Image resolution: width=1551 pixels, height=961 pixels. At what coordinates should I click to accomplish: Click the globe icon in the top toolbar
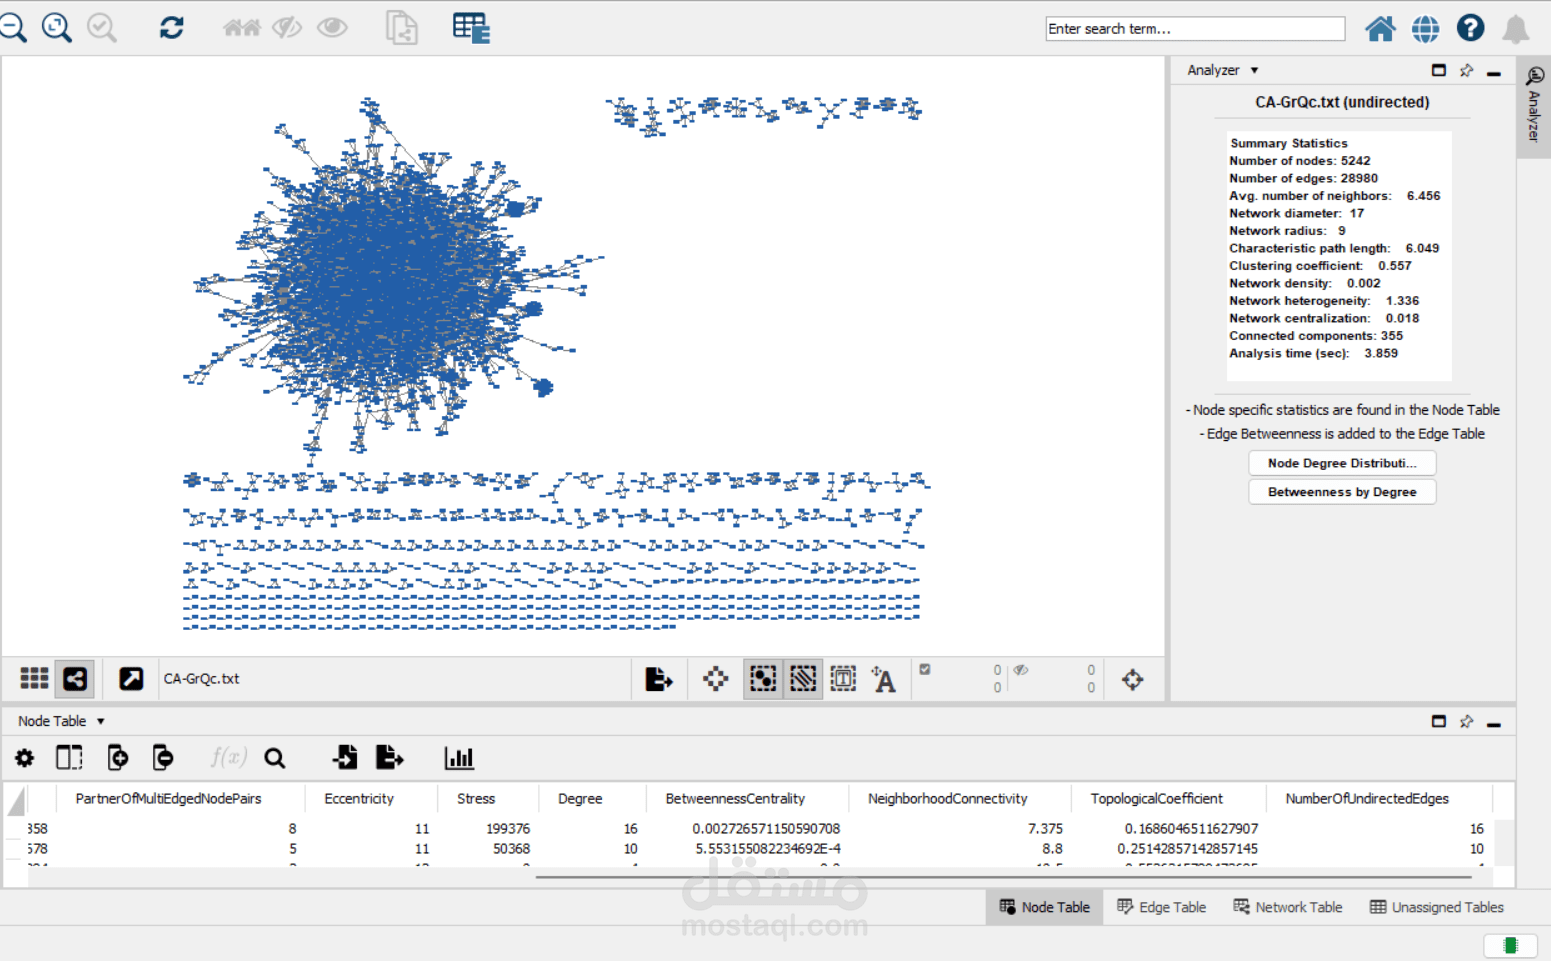1425,28
